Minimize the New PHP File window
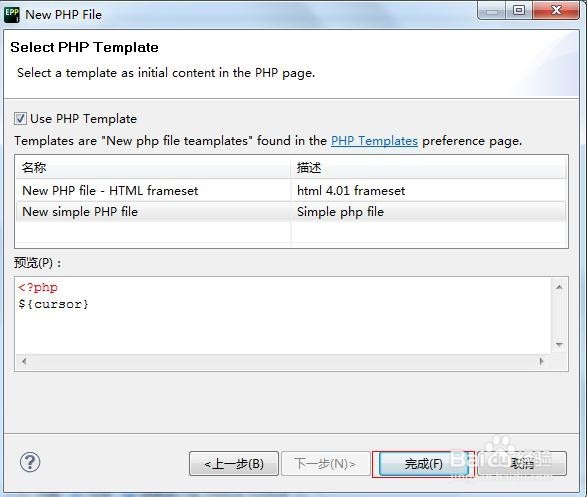 (492, 10)
